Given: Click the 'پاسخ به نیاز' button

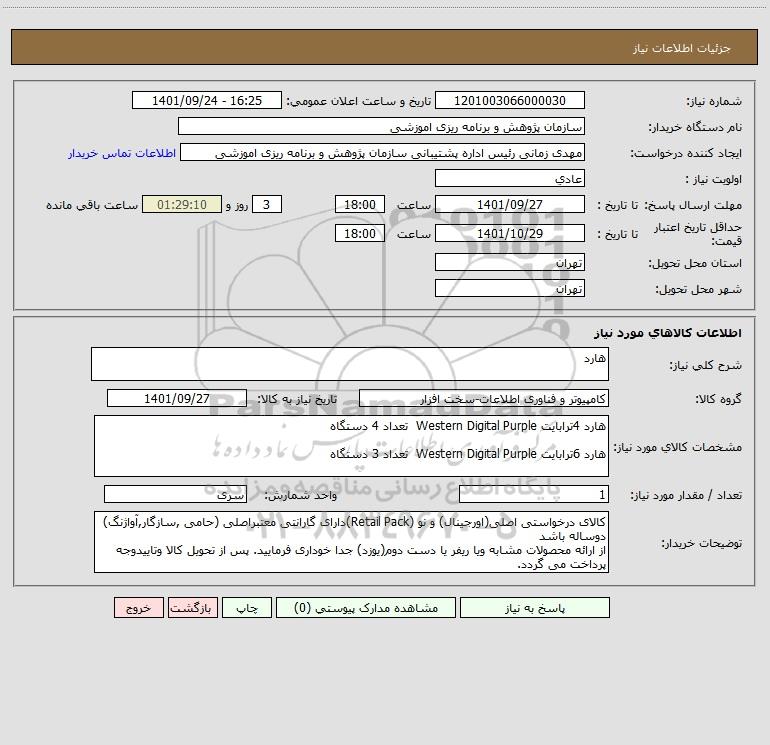Looking at the screenshot, I should pos(535,608).
